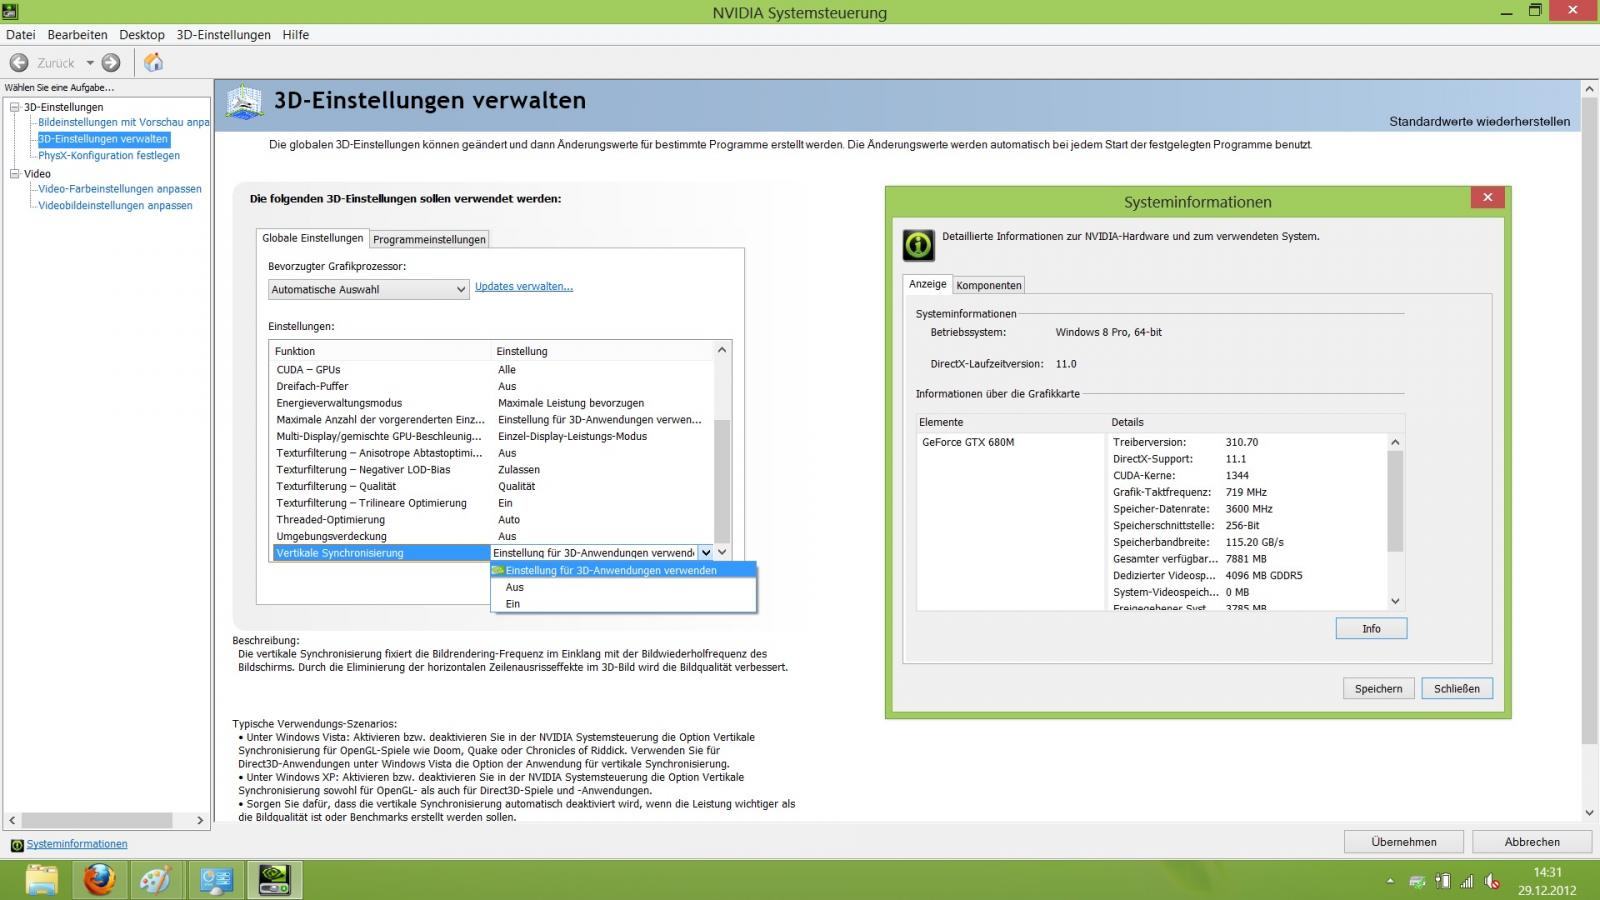Click the battery power tray icon
Viewport: 1600px width, 900px height.
click(x=1442, y=881)
